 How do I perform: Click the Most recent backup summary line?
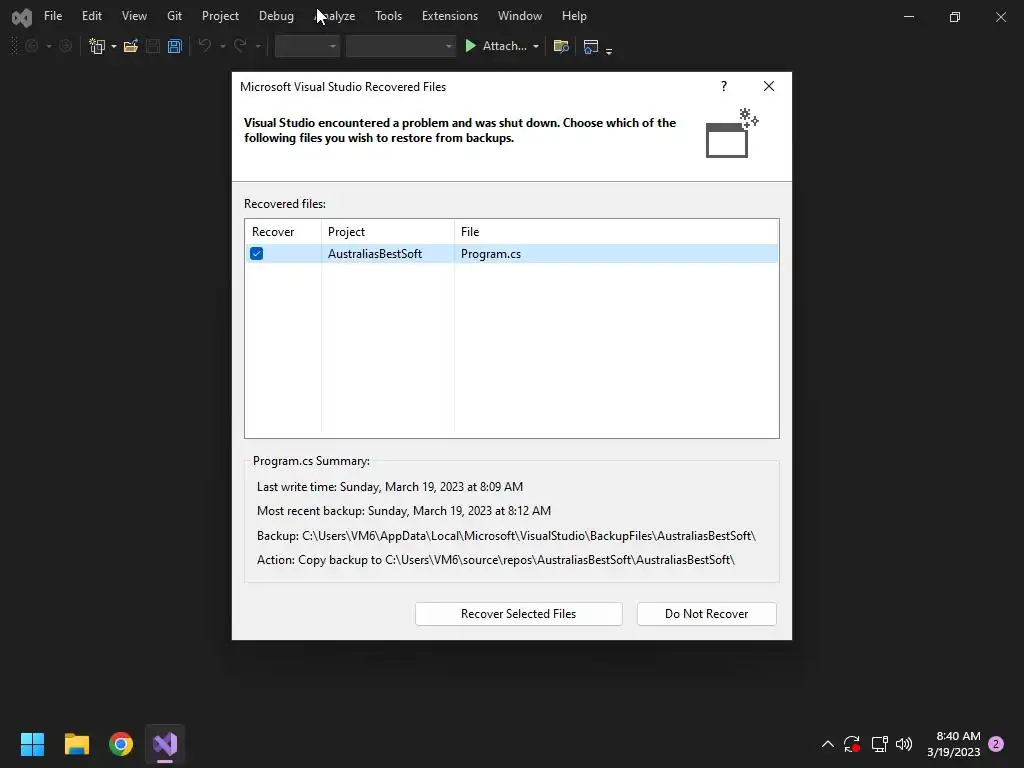tap(404, 511)
